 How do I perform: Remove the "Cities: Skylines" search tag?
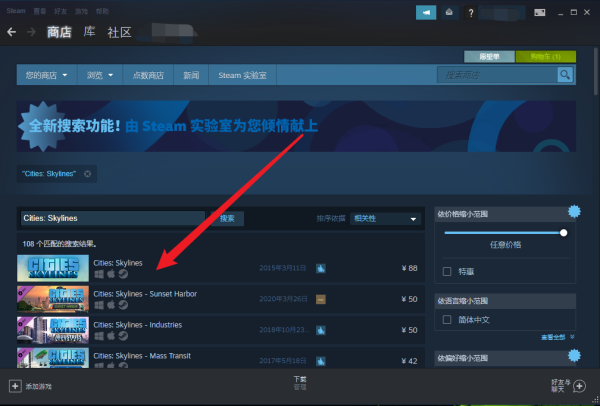88,174
